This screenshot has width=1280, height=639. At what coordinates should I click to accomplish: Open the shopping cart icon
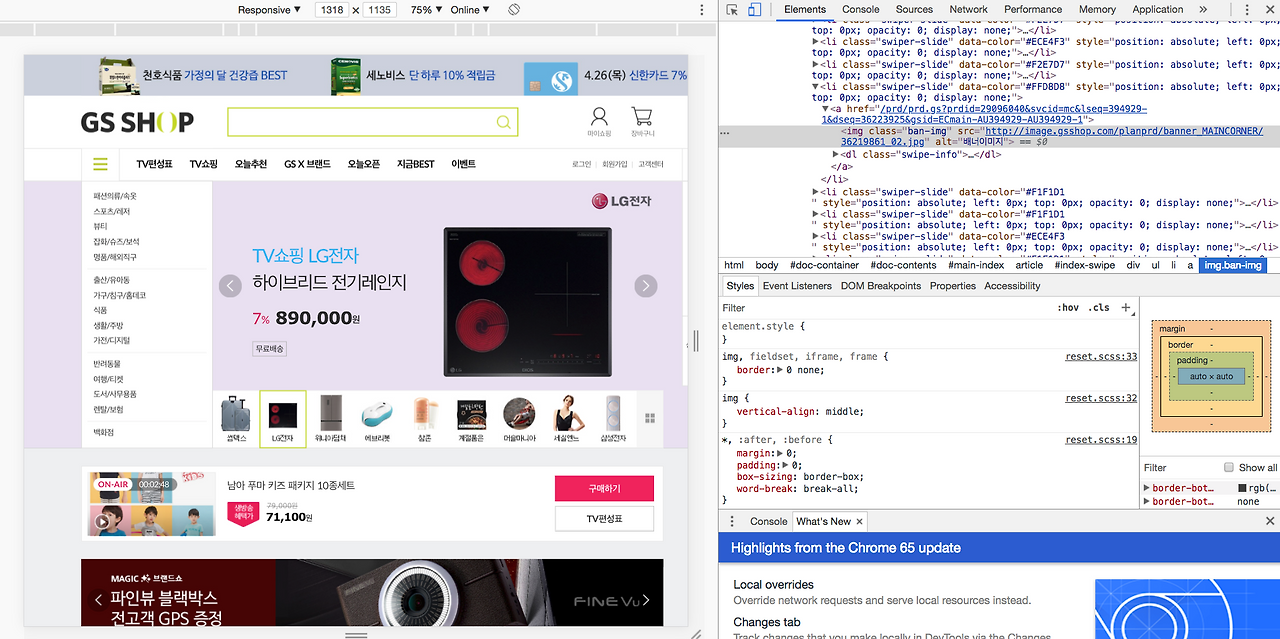tap(642, 117)
